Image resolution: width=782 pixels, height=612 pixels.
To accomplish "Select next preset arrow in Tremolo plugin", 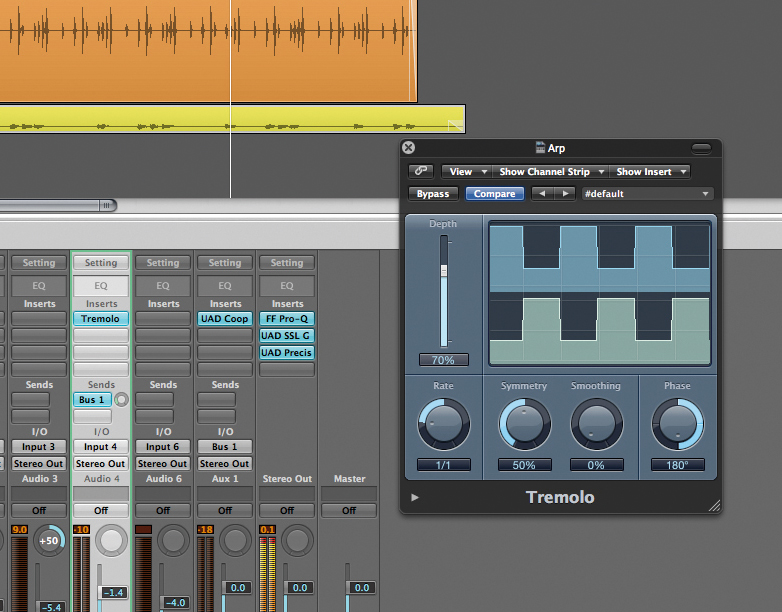I will [565, 194].
